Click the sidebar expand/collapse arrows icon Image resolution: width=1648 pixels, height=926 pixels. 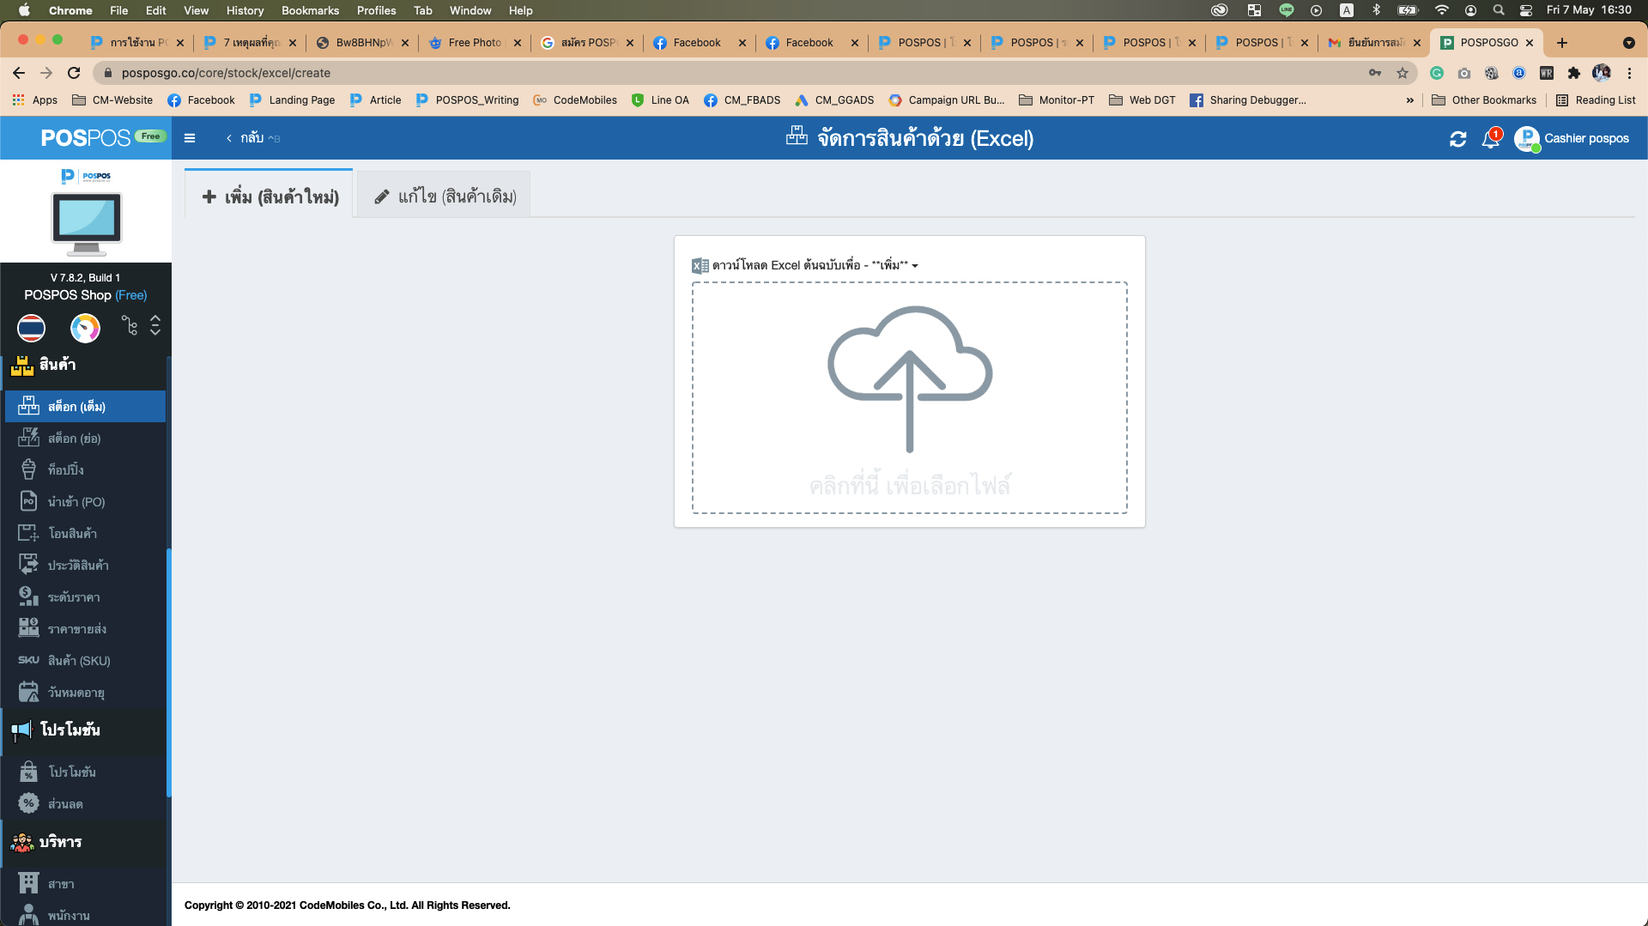[x=155, y=326]
